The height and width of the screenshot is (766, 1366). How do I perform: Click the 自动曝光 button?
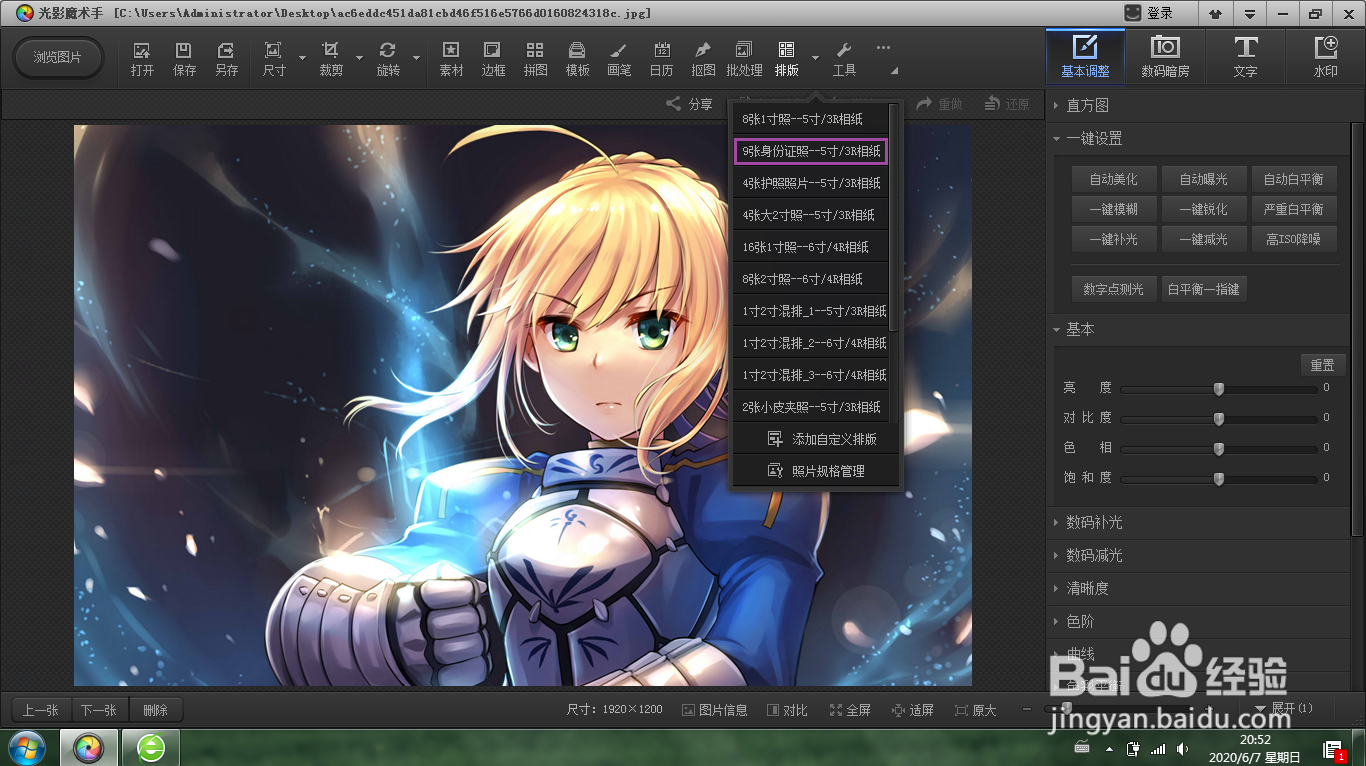pyautogui.click(x=1203, y=179)
